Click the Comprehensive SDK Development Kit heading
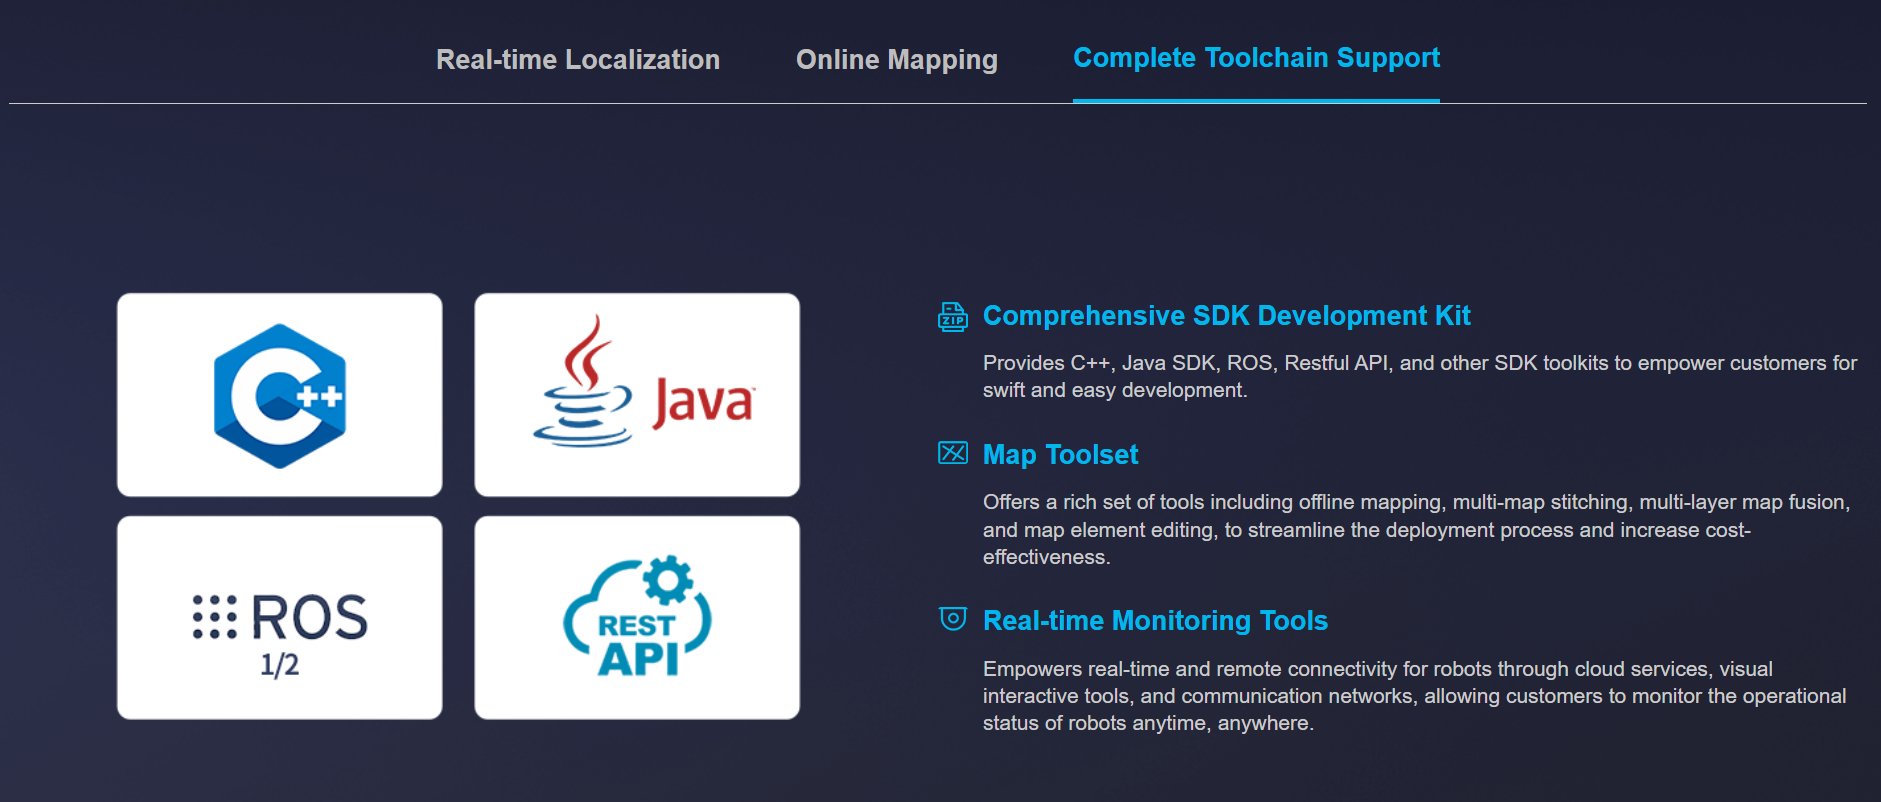The width and height of the screenshot is (1881, 802). [x=1226, y=316]
